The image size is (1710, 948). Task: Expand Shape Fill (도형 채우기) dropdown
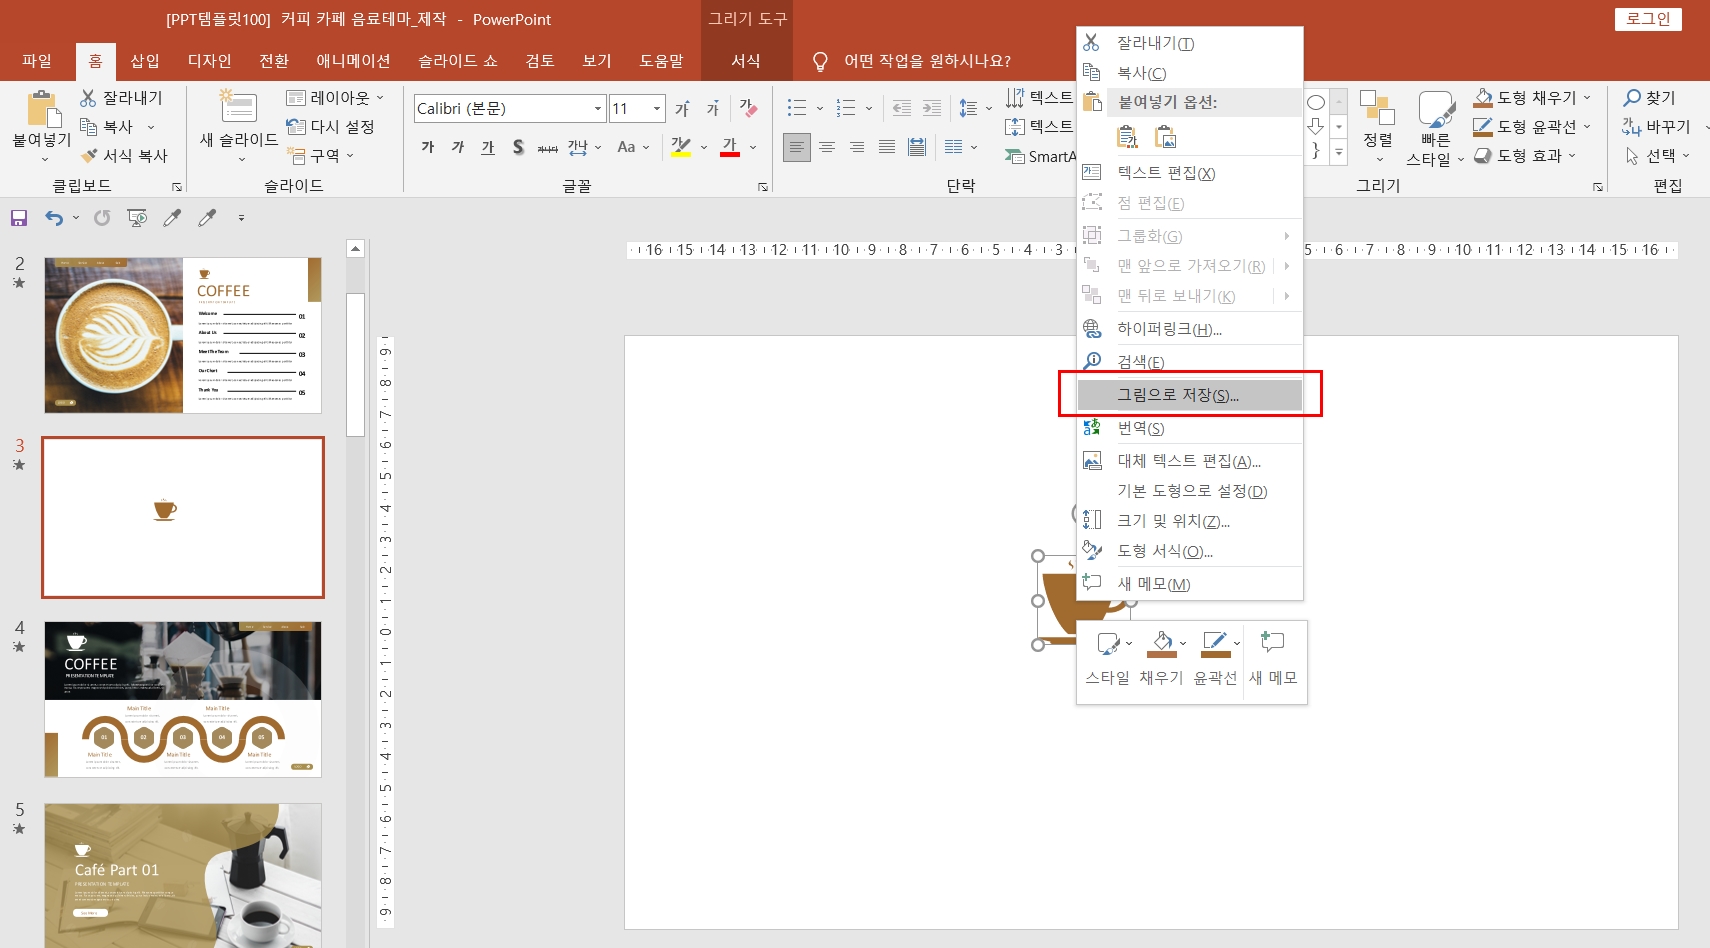pos(1587,98)
